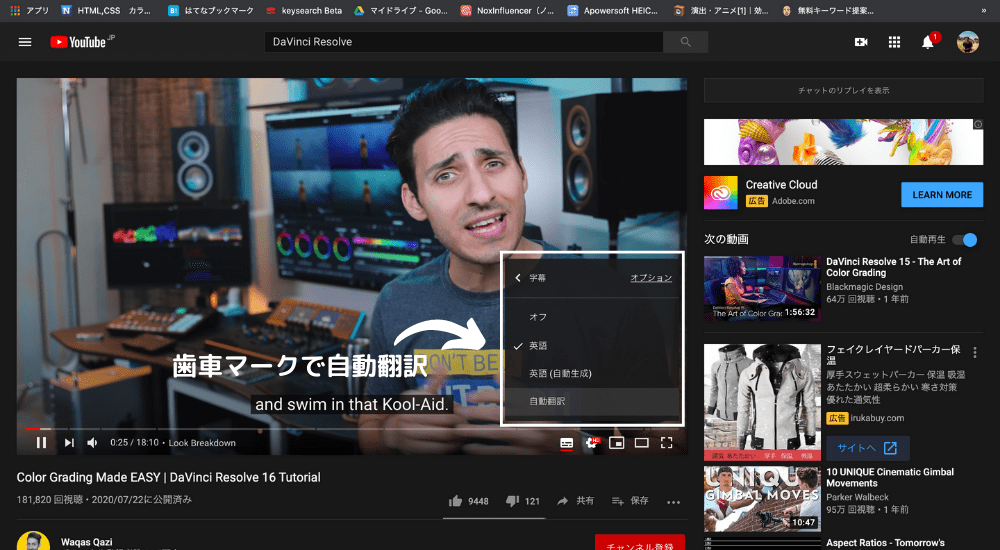Click the DaVinci Resolve search field
The height and width of the screenshot is (550, 1000).
[464, 42]
